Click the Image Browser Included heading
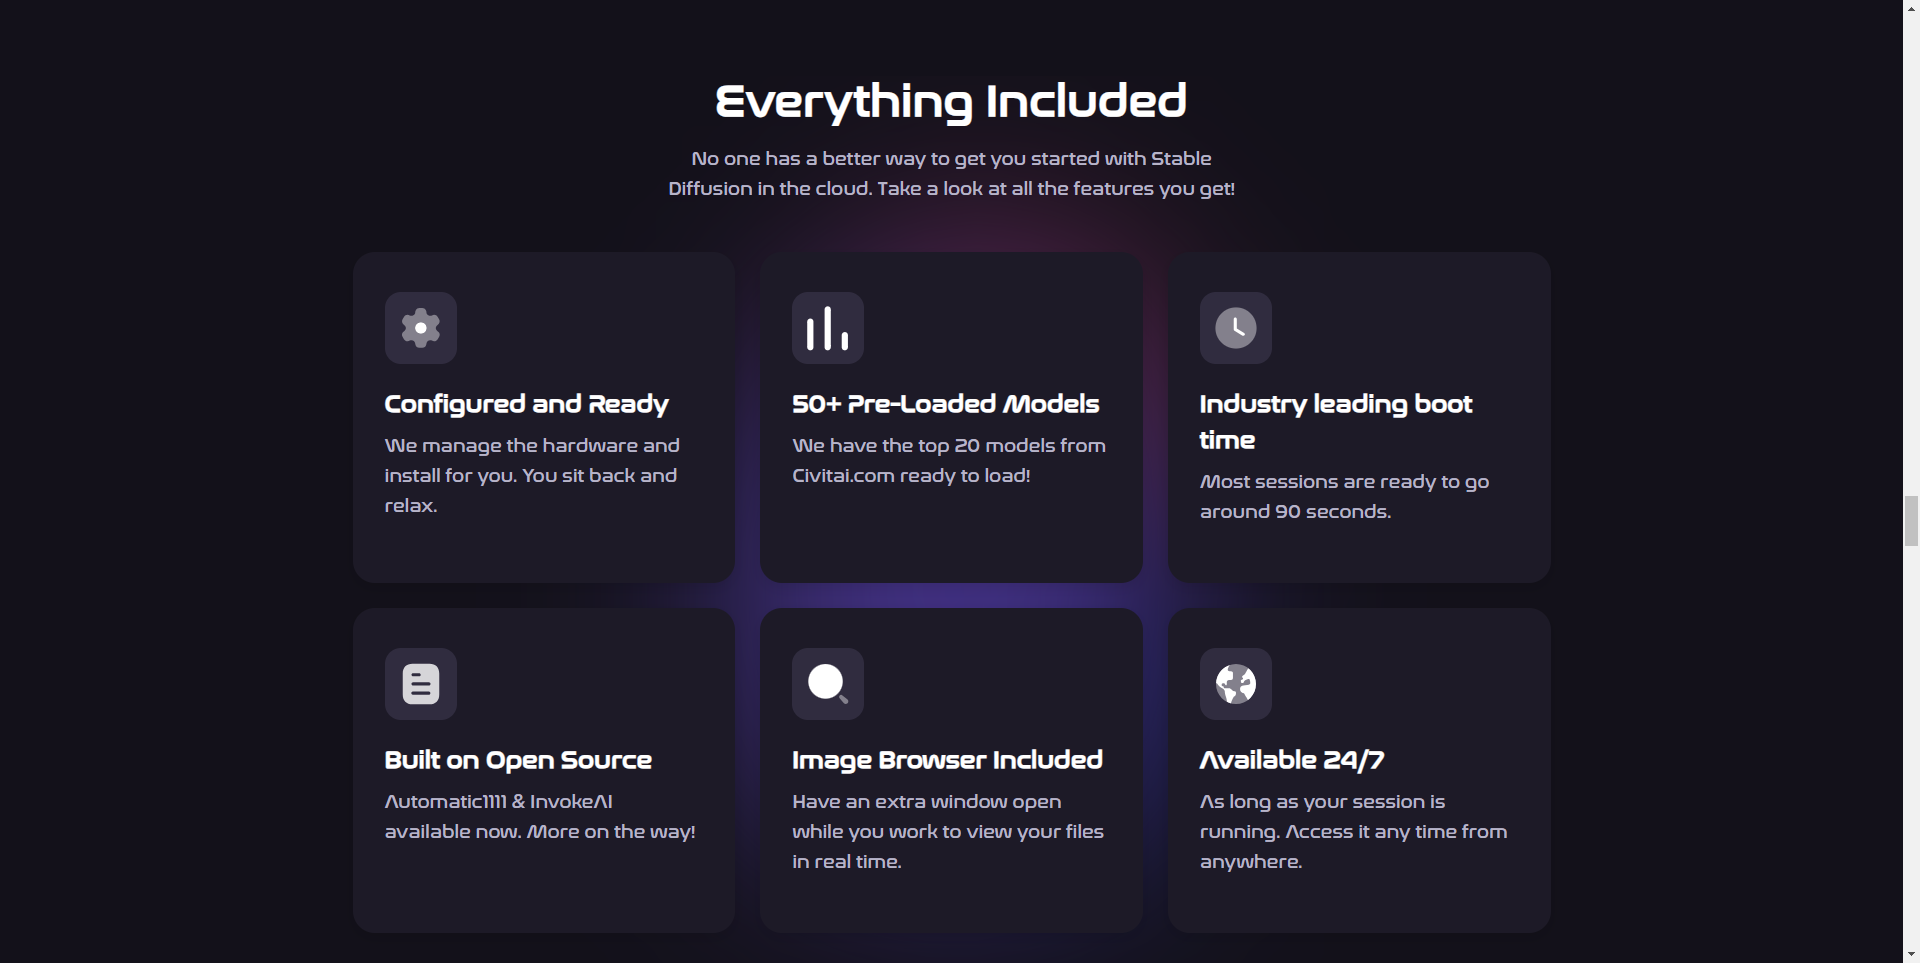This screenshot has width=1920, height=963. coord(947,760)
